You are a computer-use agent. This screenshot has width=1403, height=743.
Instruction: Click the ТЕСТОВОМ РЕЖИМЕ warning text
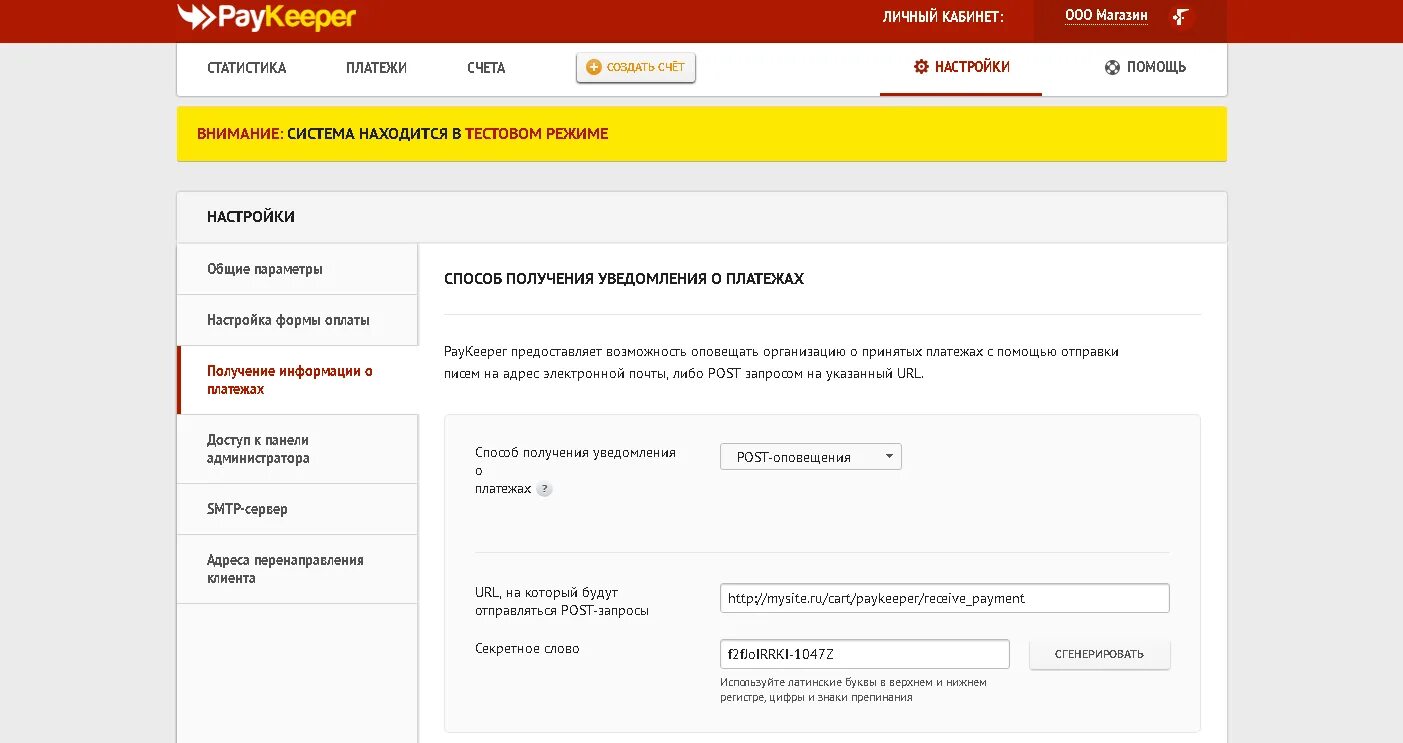537,133
